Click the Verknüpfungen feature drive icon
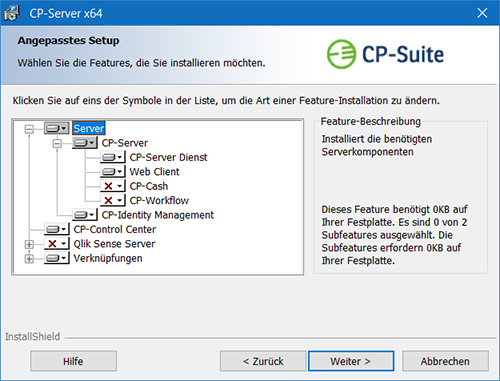500x381 pixels. click(x=57, y=258)
